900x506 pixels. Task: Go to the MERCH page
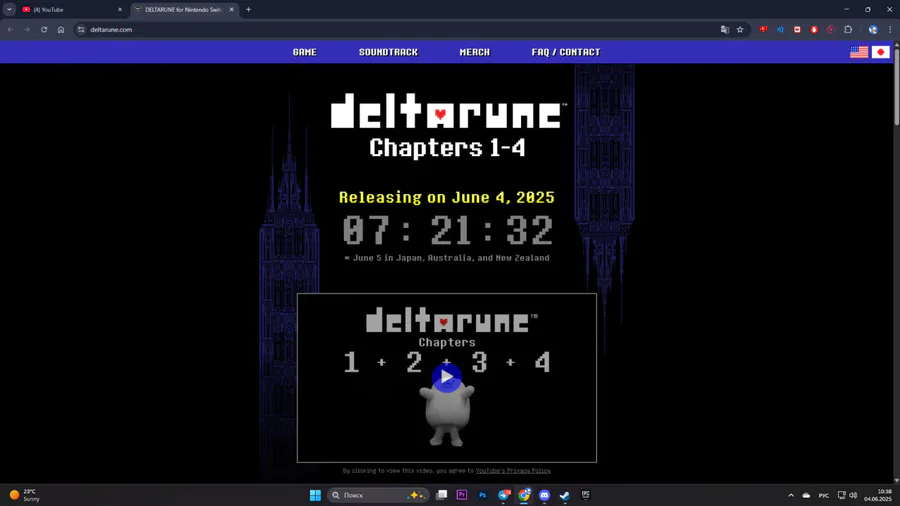click(x=475, y=52)
